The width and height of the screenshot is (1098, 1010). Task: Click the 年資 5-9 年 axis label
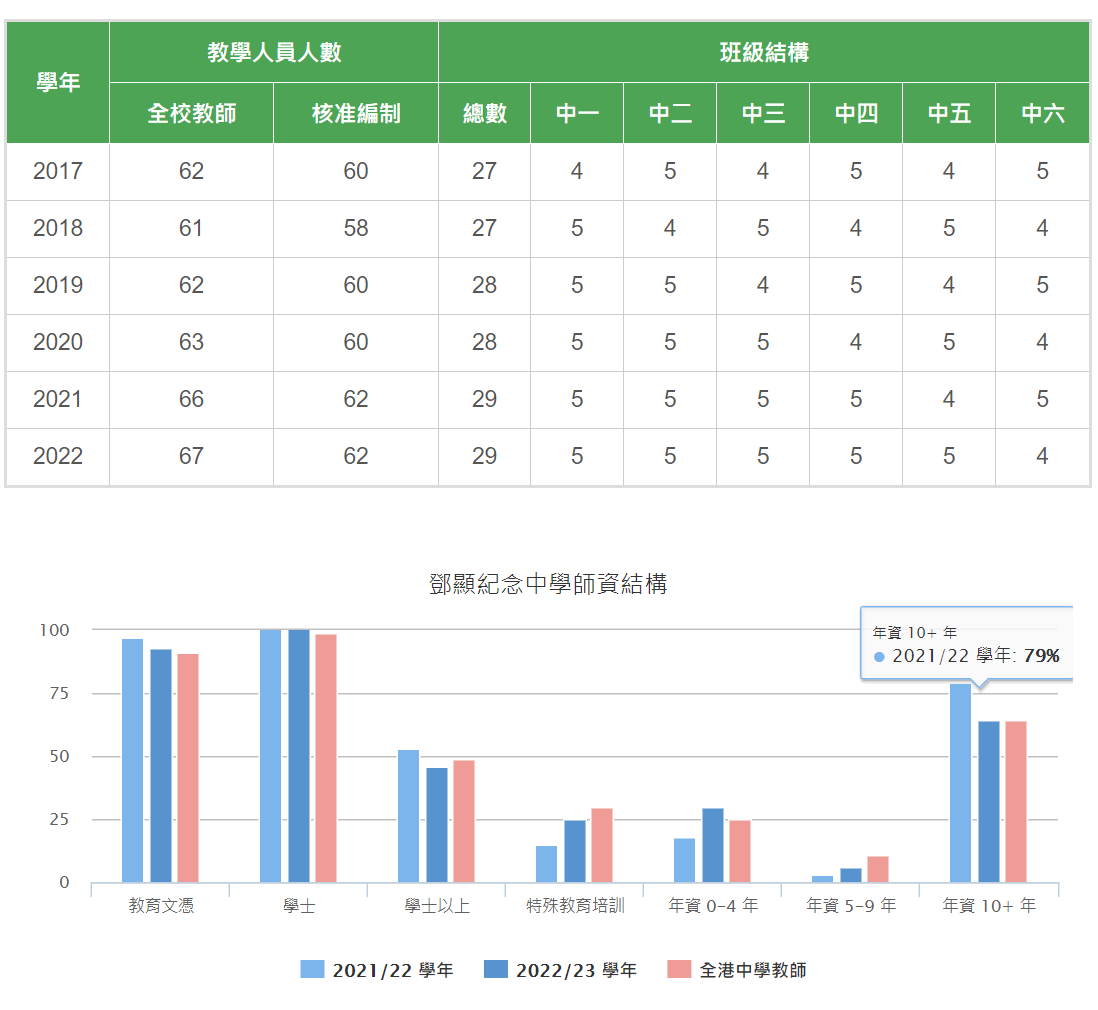[851, 906]
